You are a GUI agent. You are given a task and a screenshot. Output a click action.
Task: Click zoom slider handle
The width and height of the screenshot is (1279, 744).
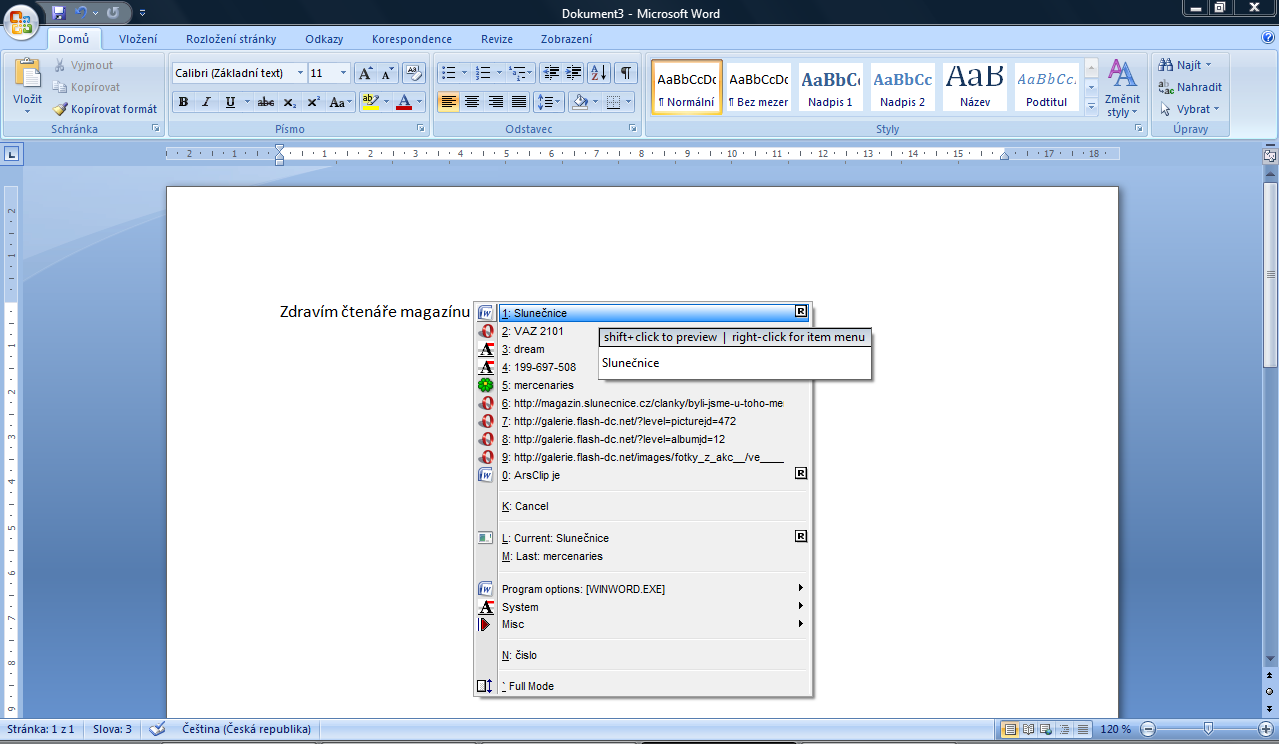click(1209, 729)
